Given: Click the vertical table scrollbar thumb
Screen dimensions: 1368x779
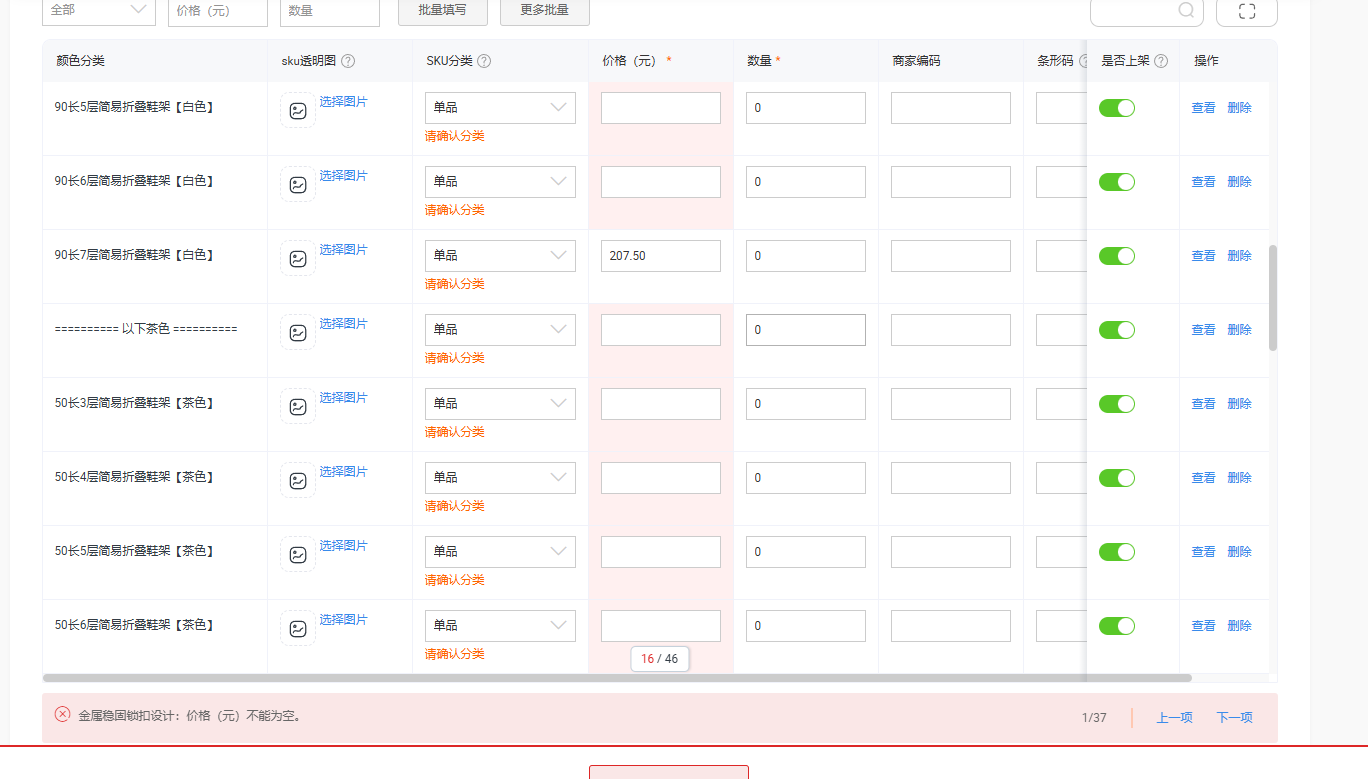Looking at the screenshot, I should (x=1273, y=298).
